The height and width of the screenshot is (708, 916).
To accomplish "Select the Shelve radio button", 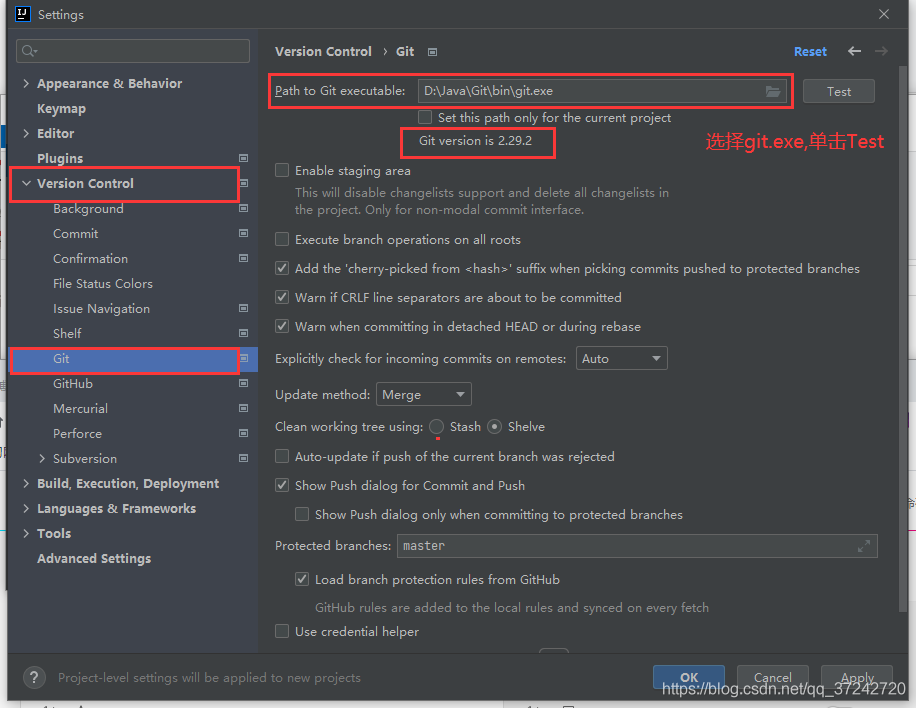I will 494,427.
